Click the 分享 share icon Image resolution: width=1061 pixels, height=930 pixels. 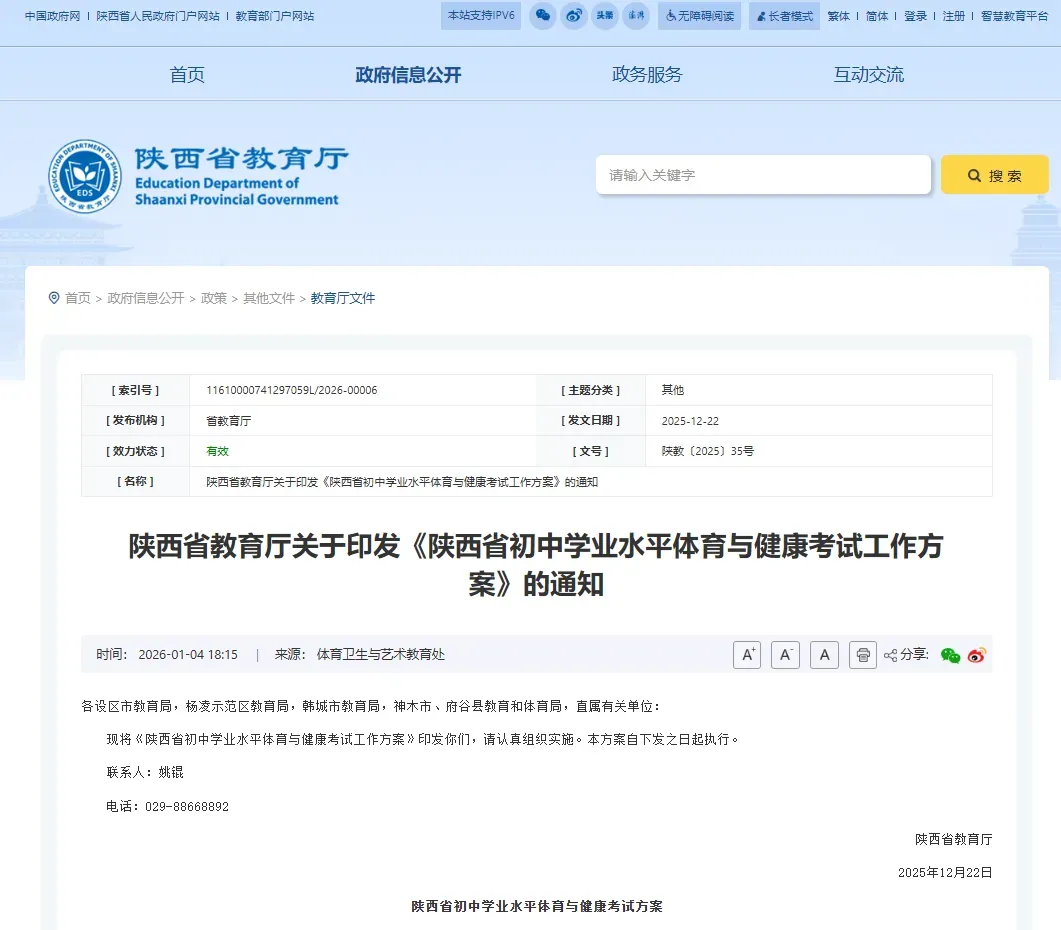(x=890, y=655)
